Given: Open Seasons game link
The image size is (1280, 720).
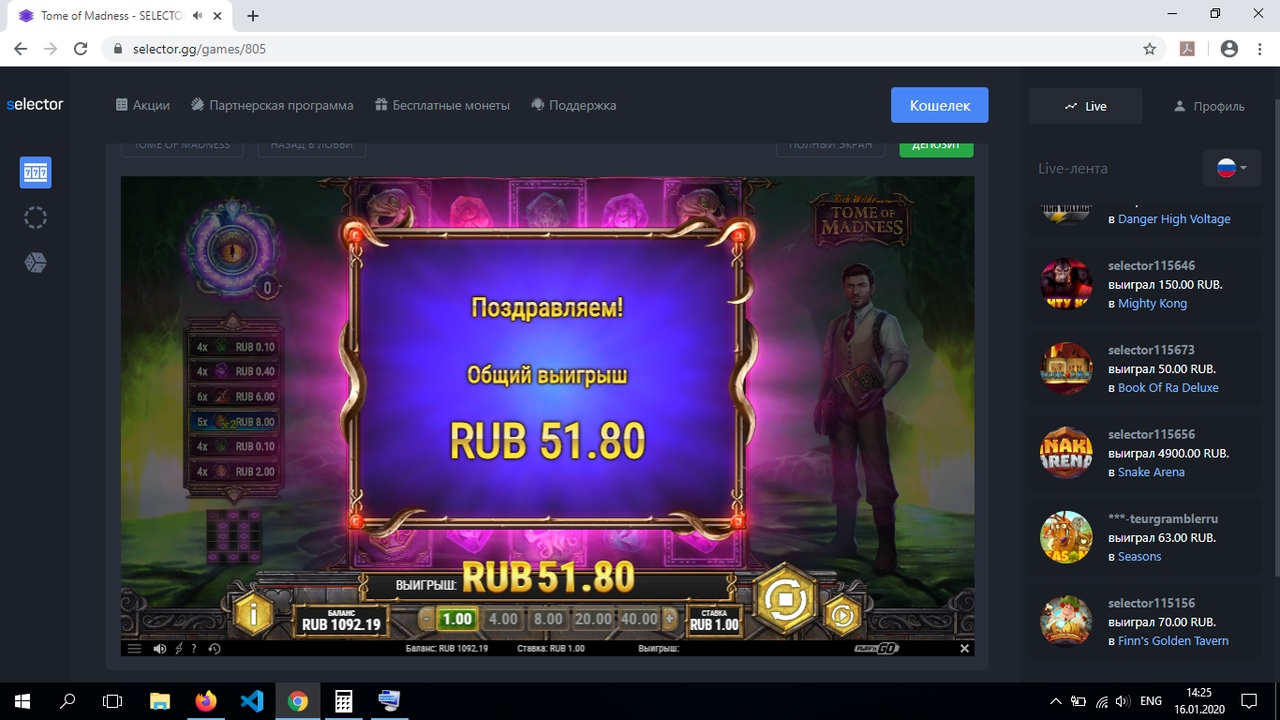Looking at the screenshot, I should (x=1139, y=557).
